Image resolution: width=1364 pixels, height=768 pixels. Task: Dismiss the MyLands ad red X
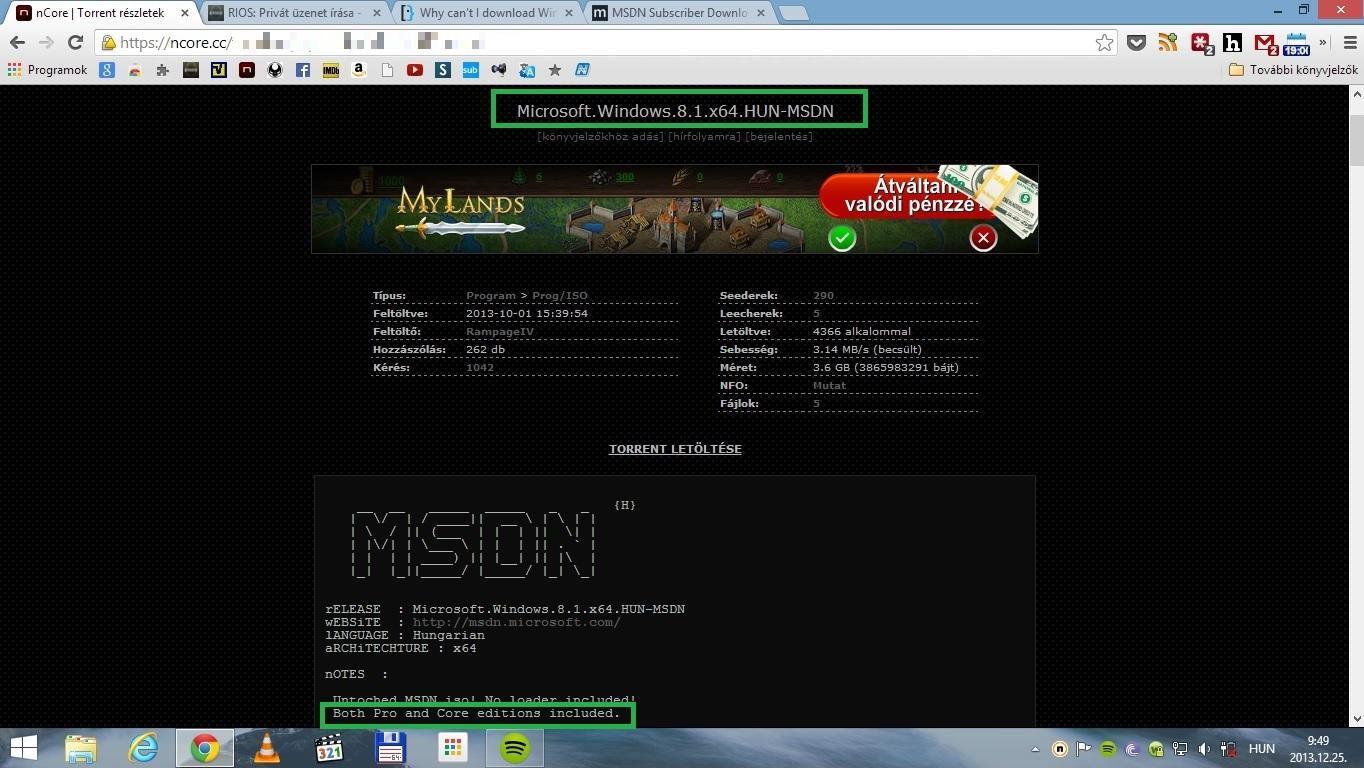point(983,237)
